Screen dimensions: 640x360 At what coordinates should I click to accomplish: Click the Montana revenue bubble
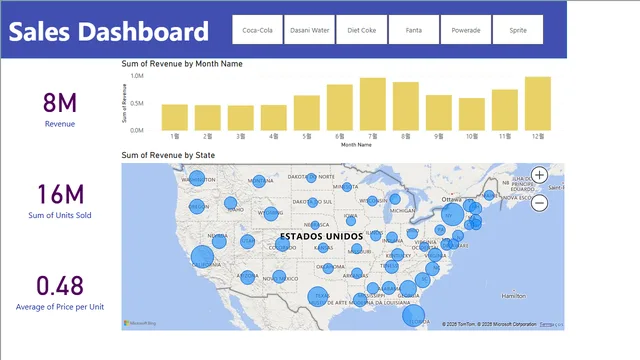point(259,181)
